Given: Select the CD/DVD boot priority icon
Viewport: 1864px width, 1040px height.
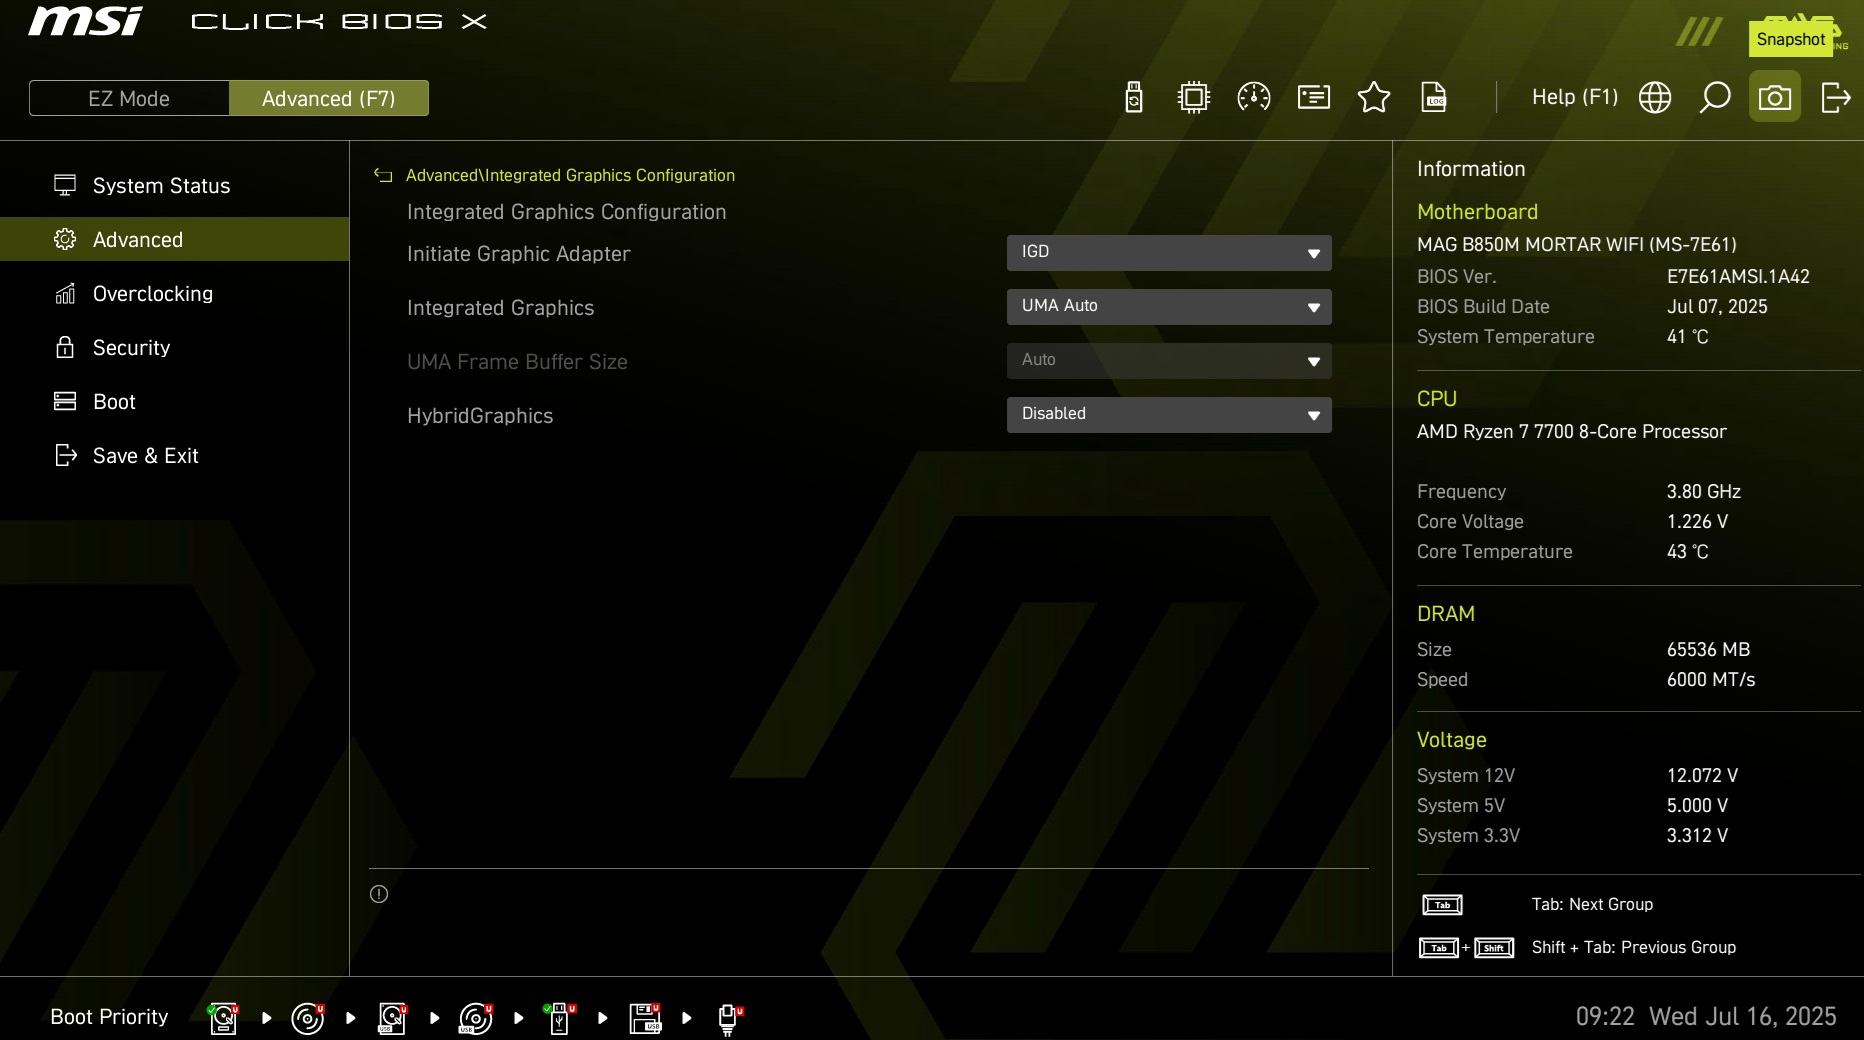Looking at the screenshot, I should tap(308, 1018).
